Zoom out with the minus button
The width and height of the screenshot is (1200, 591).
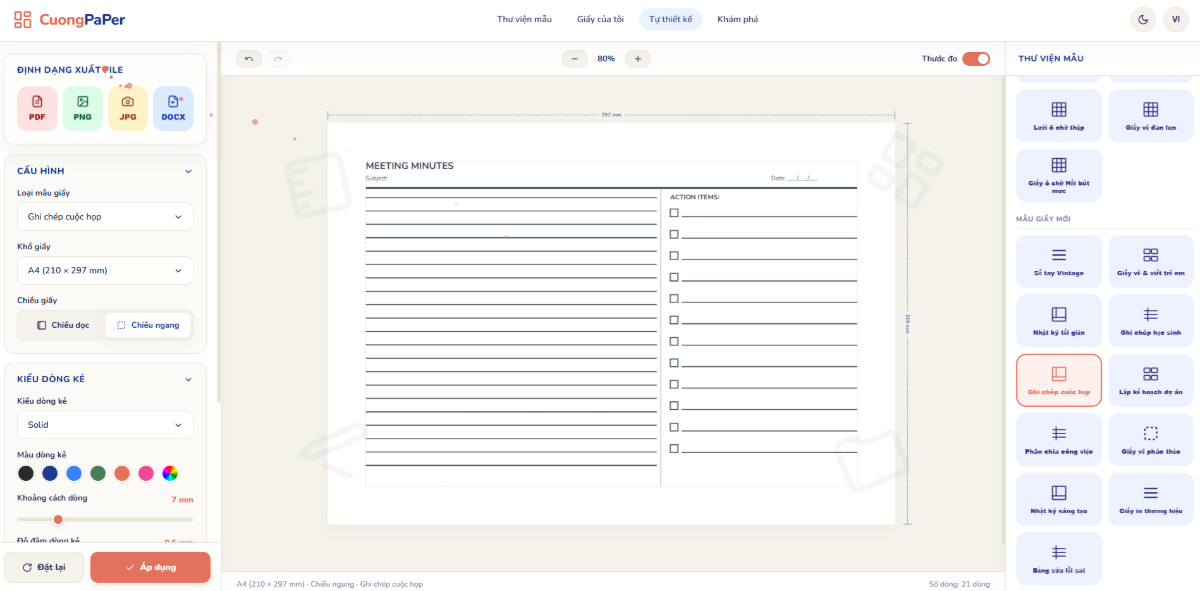point(575,59)
